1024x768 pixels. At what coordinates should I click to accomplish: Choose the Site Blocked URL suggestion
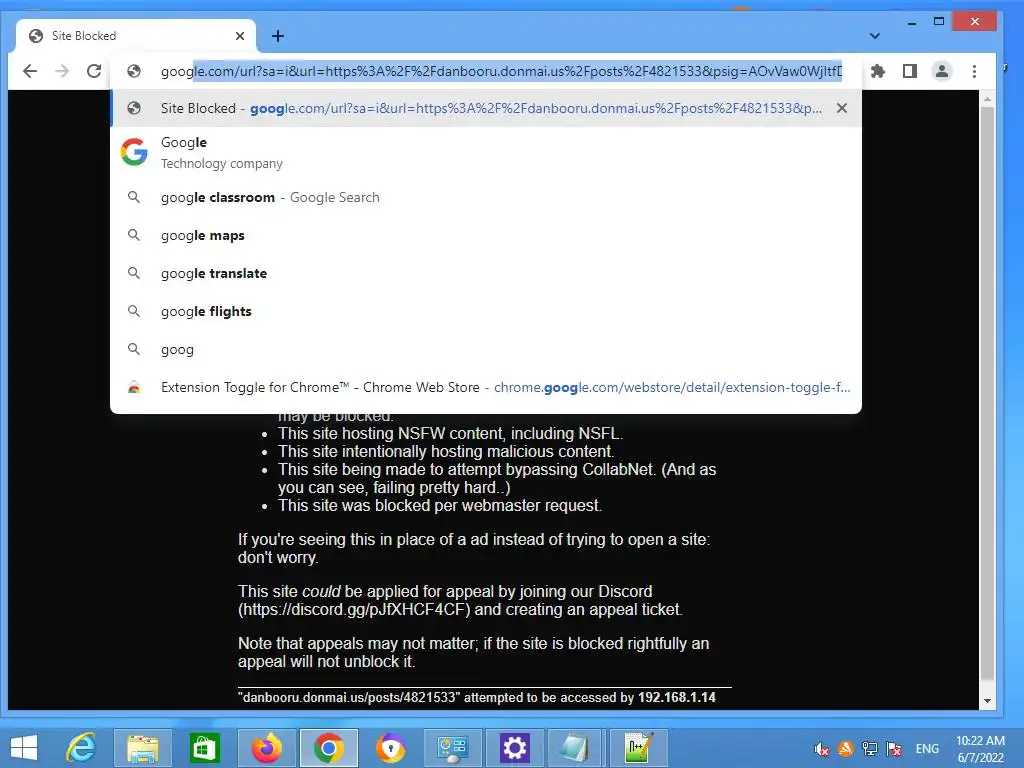(486, 108)
